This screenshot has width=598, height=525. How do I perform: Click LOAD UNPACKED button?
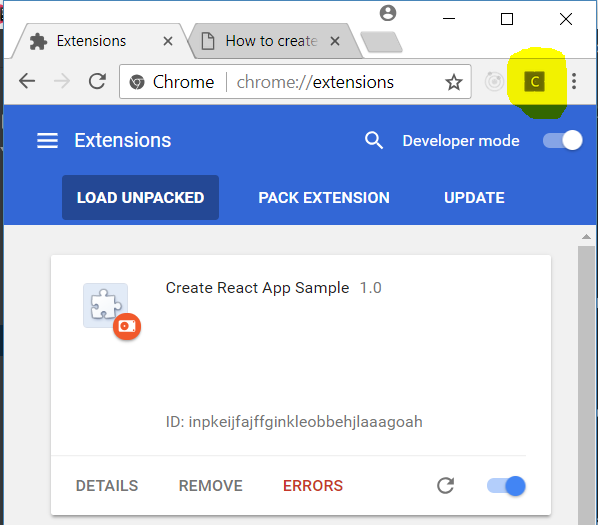click(x=140, y=197)
